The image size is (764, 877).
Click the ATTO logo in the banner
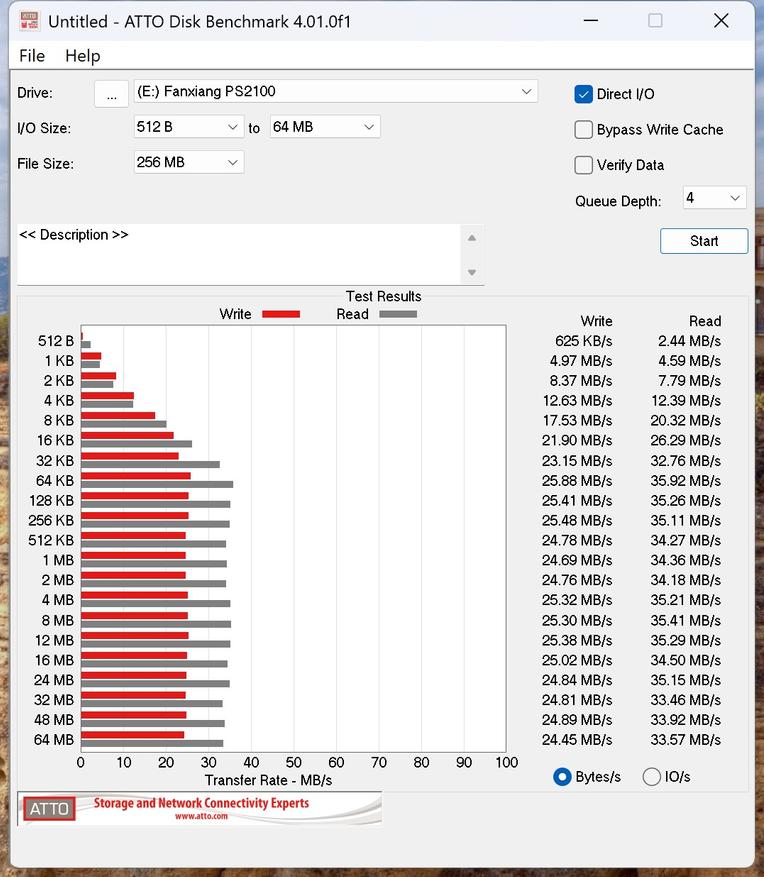[x=49, y=809]
